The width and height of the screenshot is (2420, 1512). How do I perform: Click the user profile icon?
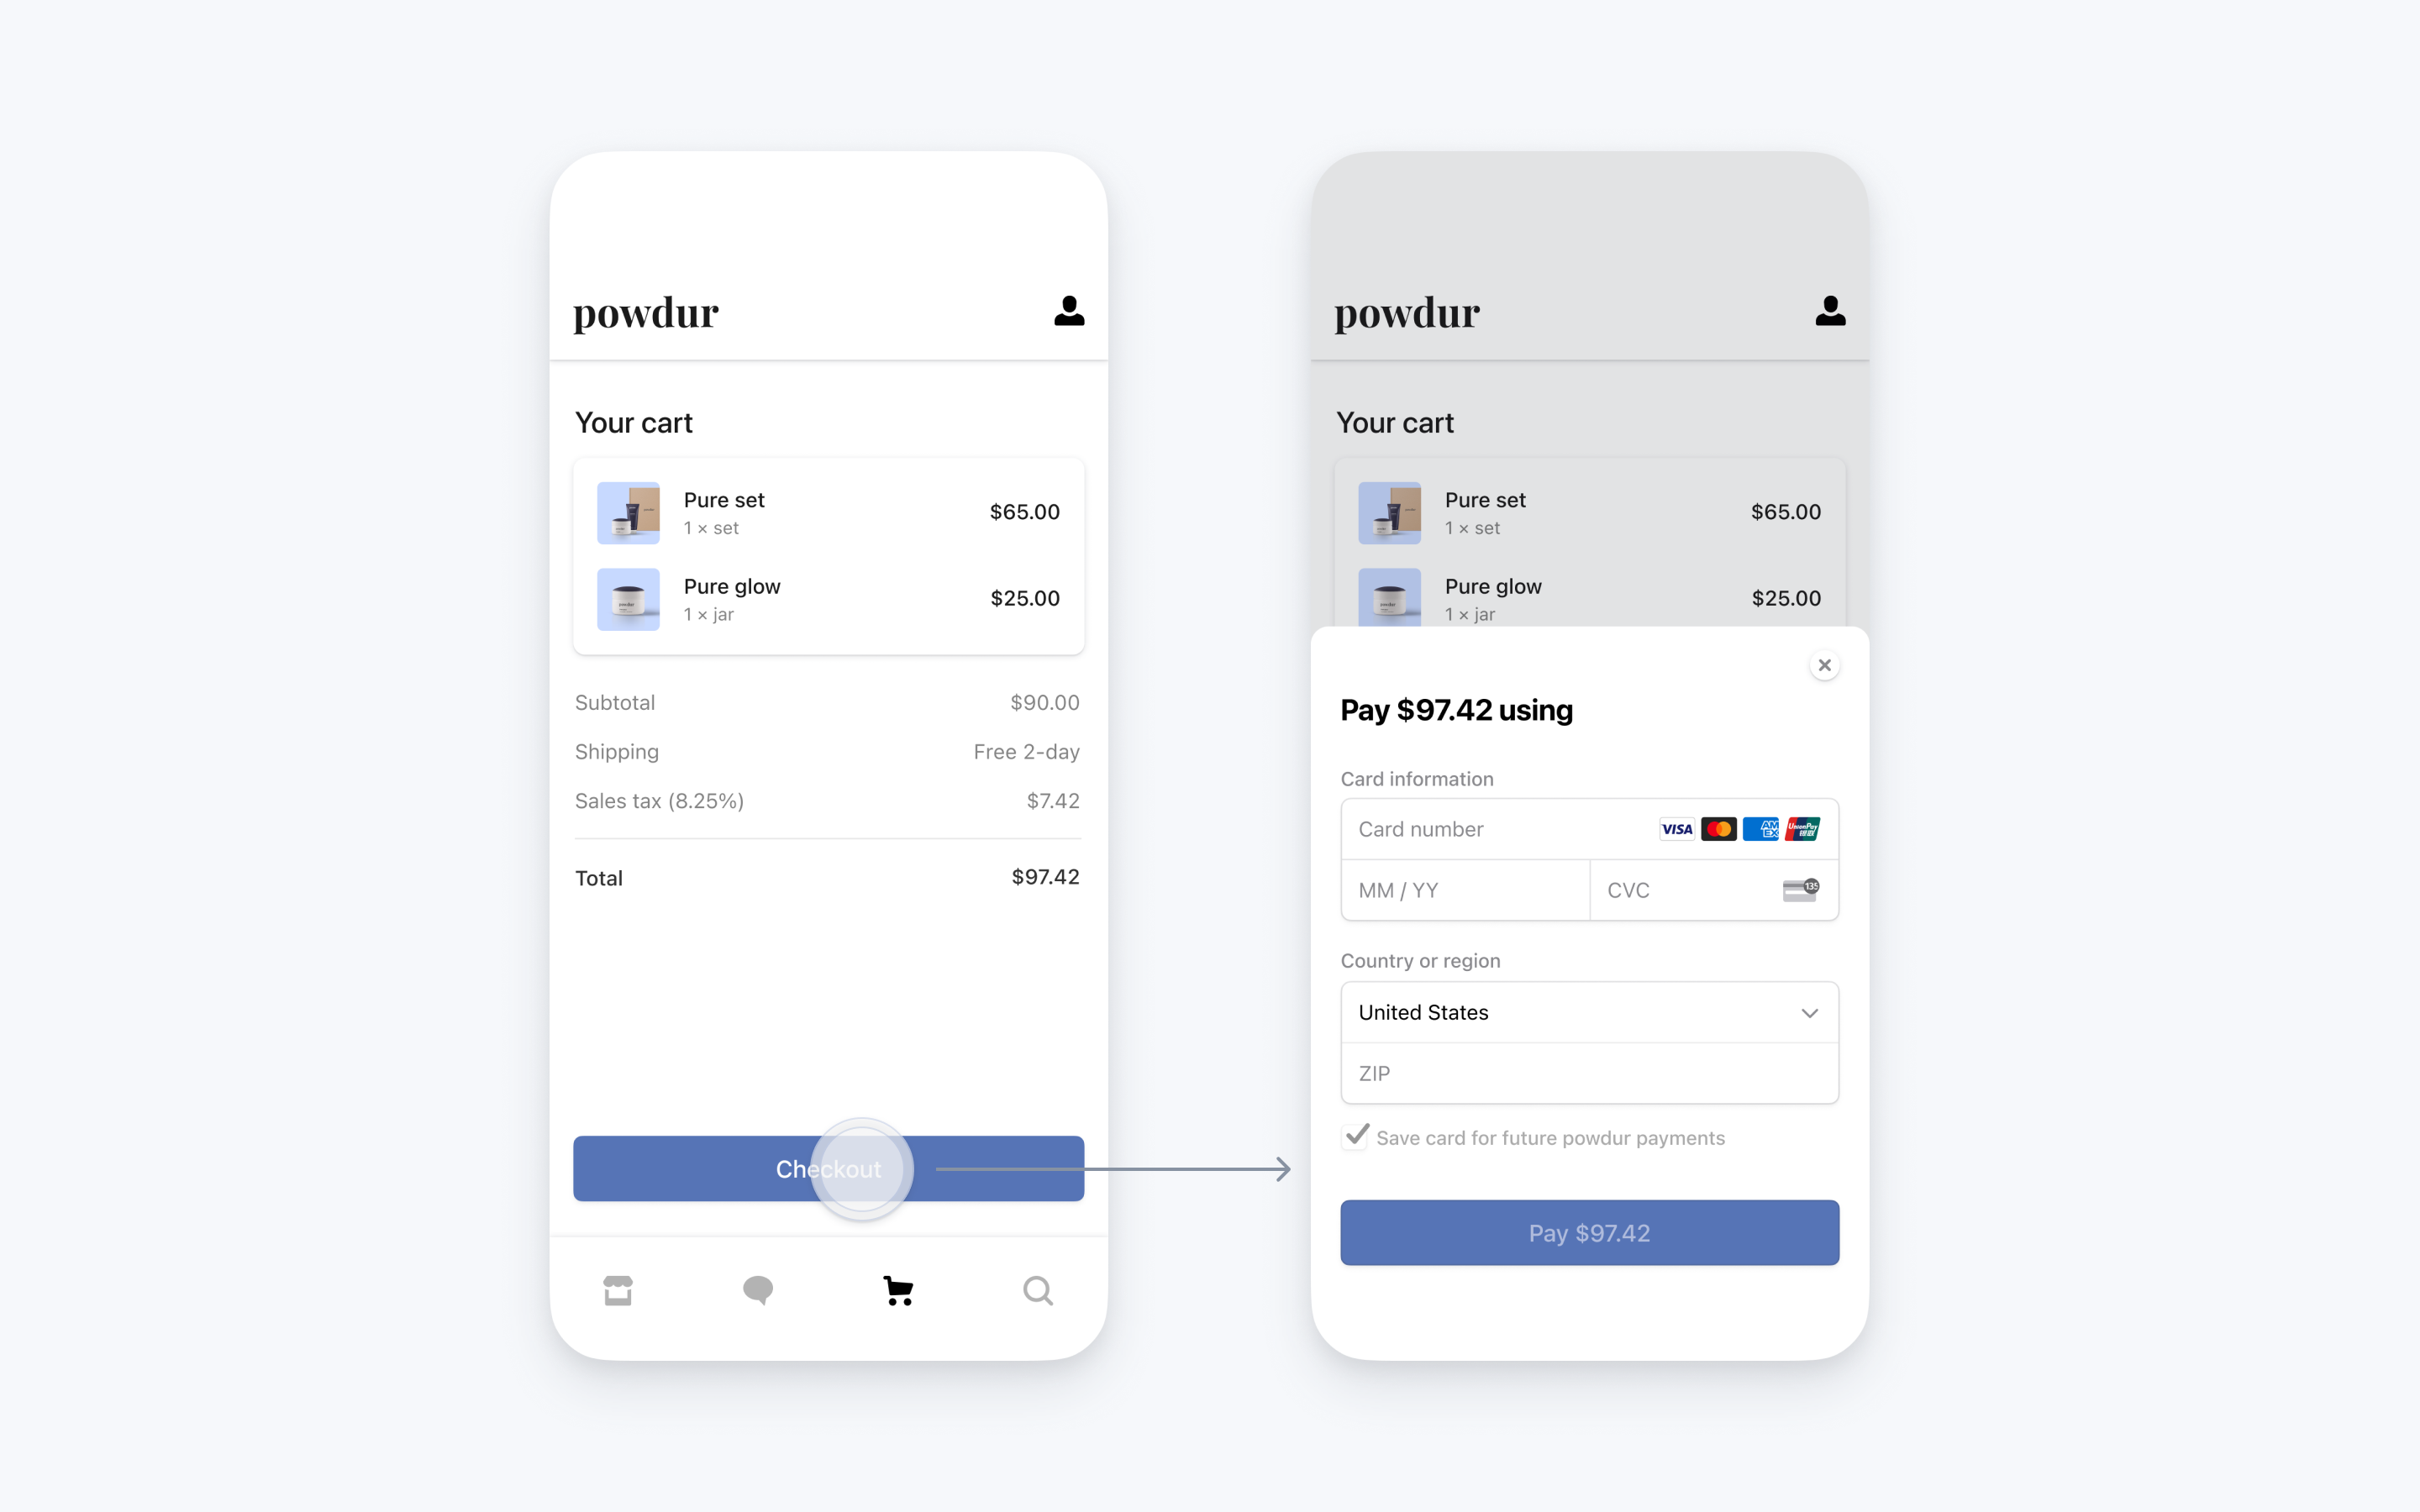1068,312
